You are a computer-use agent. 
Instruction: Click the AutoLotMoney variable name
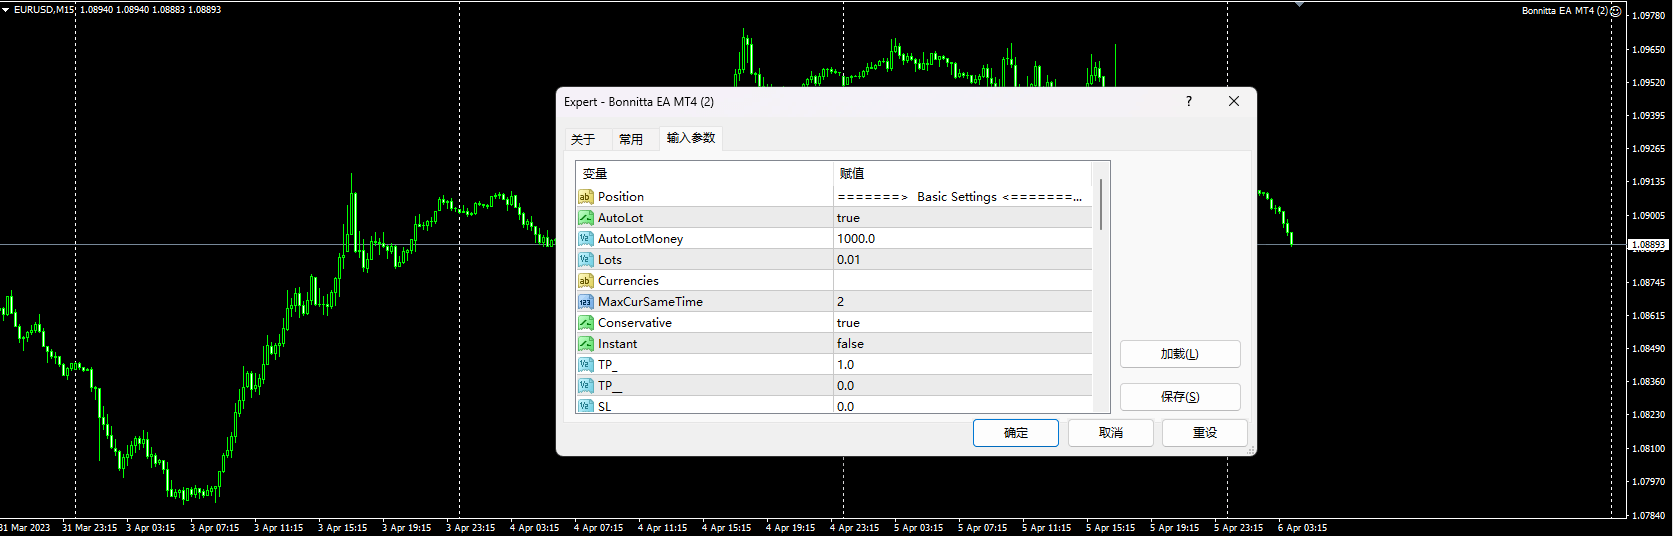(x=640, y=239)
